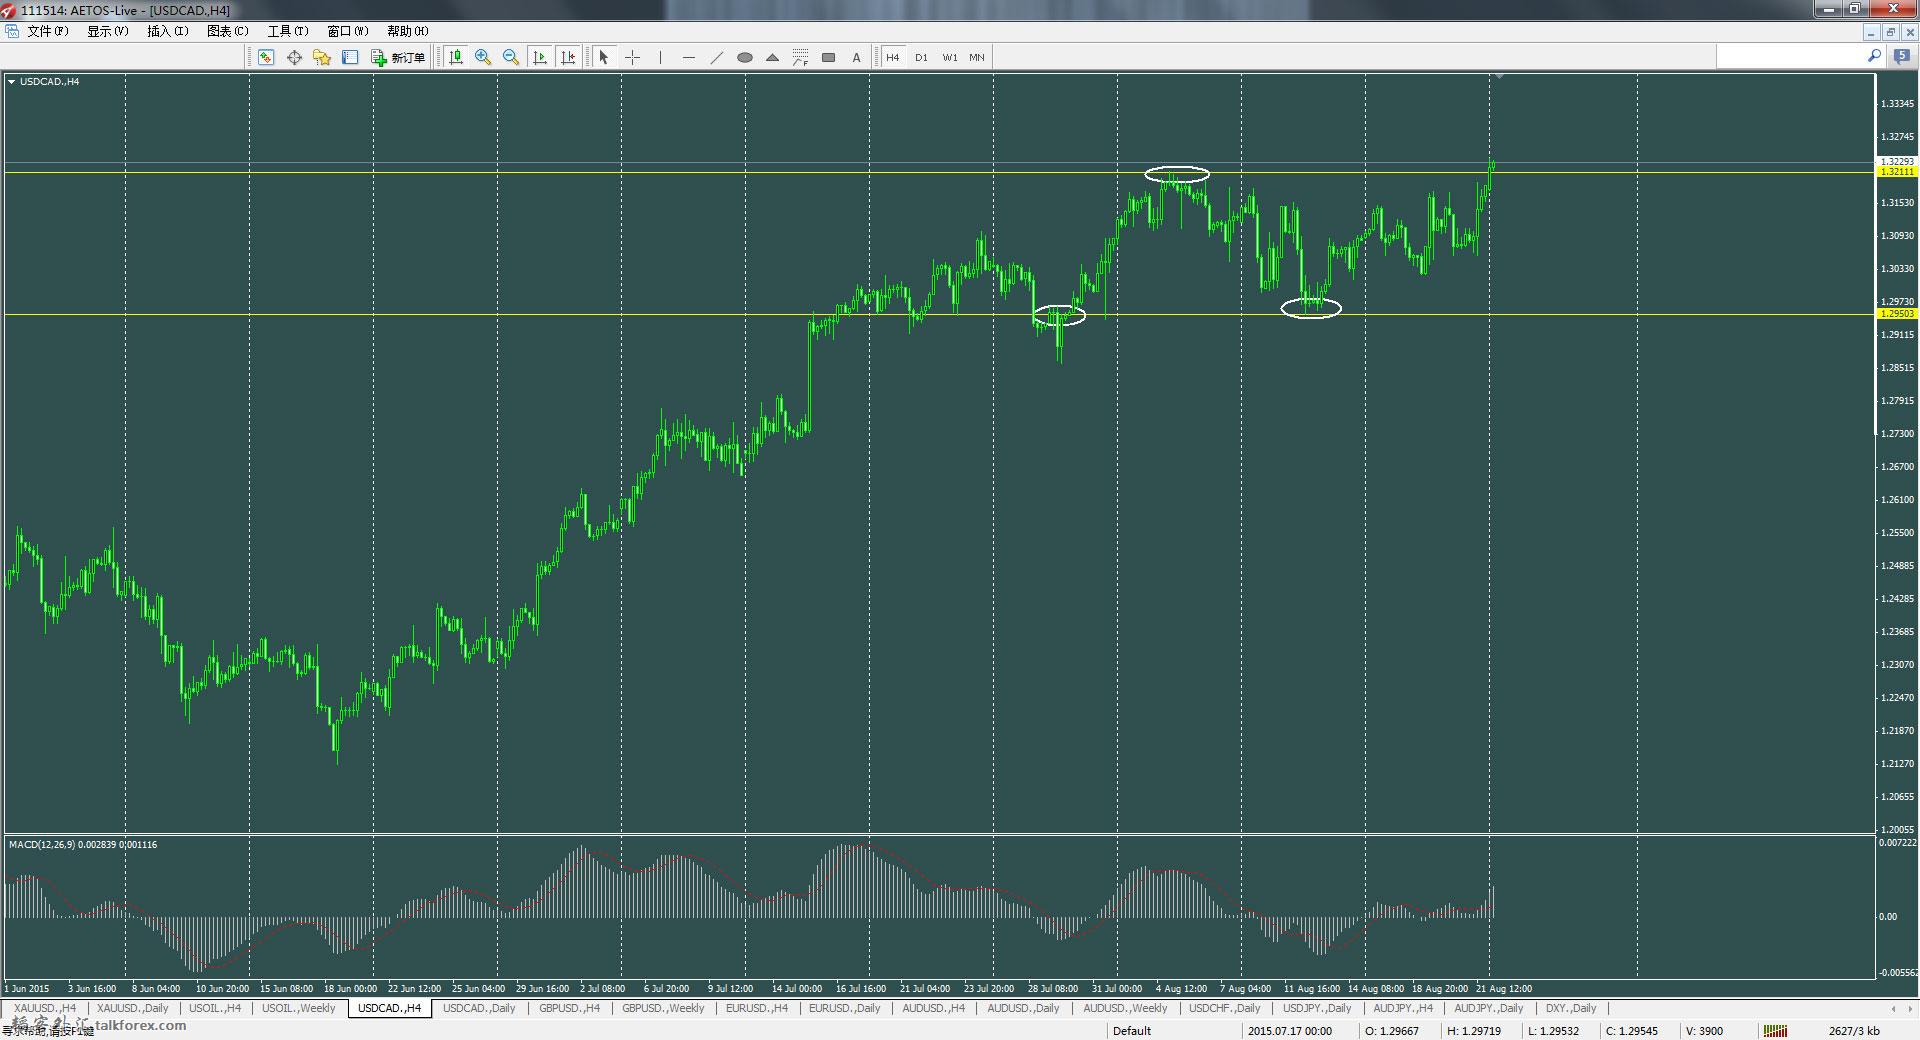Toggle chart shift
The image size is (1920, 1040).
tap(568, 57)
